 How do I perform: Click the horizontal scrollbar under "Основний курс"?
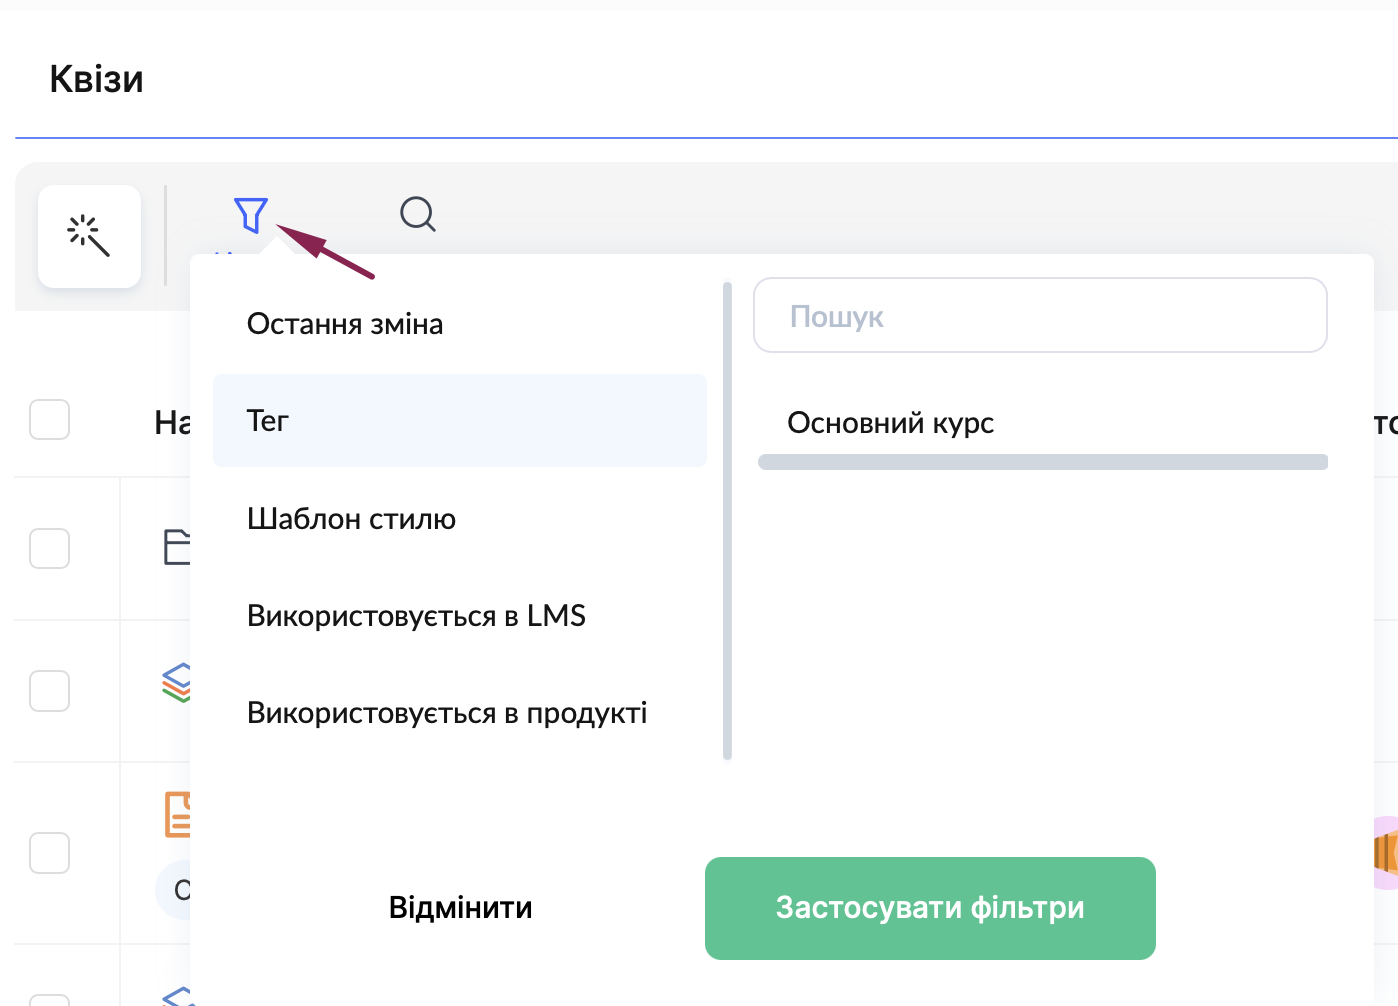pyautogui.click(x=1042, y=462)
